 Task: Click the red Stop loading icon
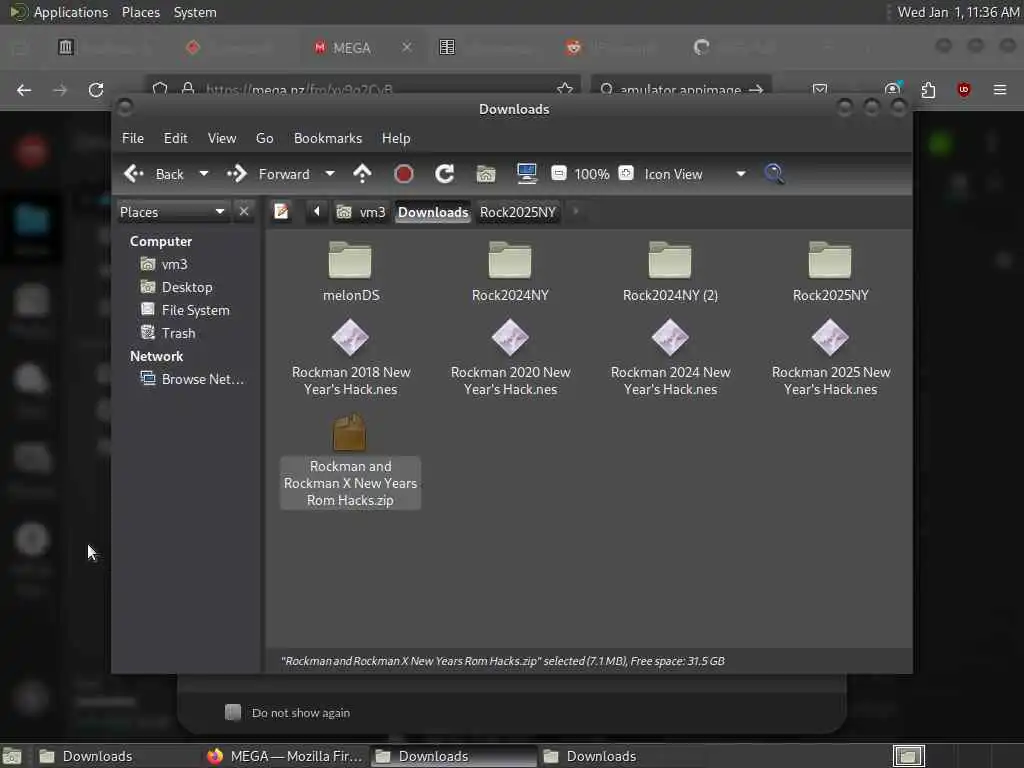pyautogui.click(x=404, y=174)
